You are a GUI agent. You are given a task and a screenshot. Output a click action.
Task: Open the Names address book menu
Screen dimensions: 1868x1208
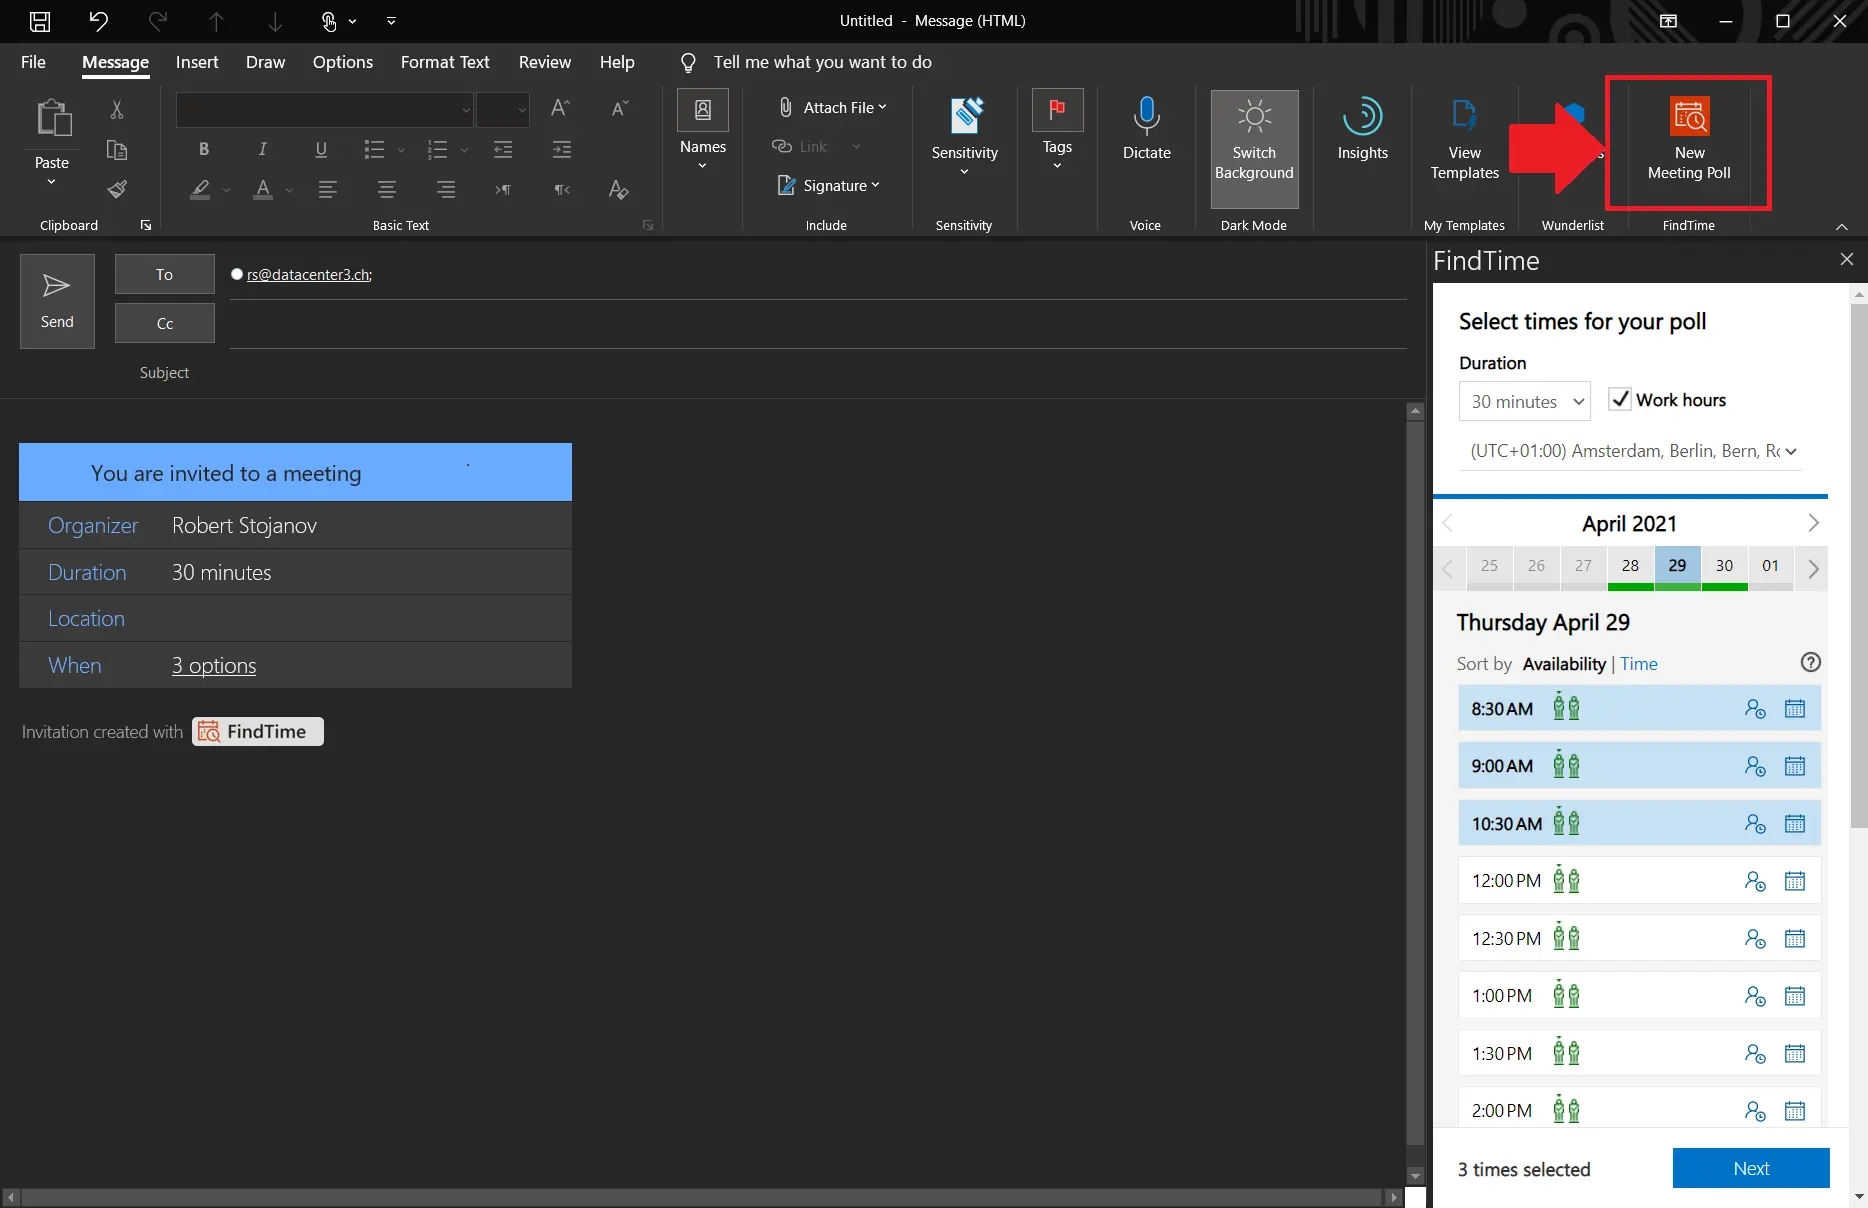[703, 130]
